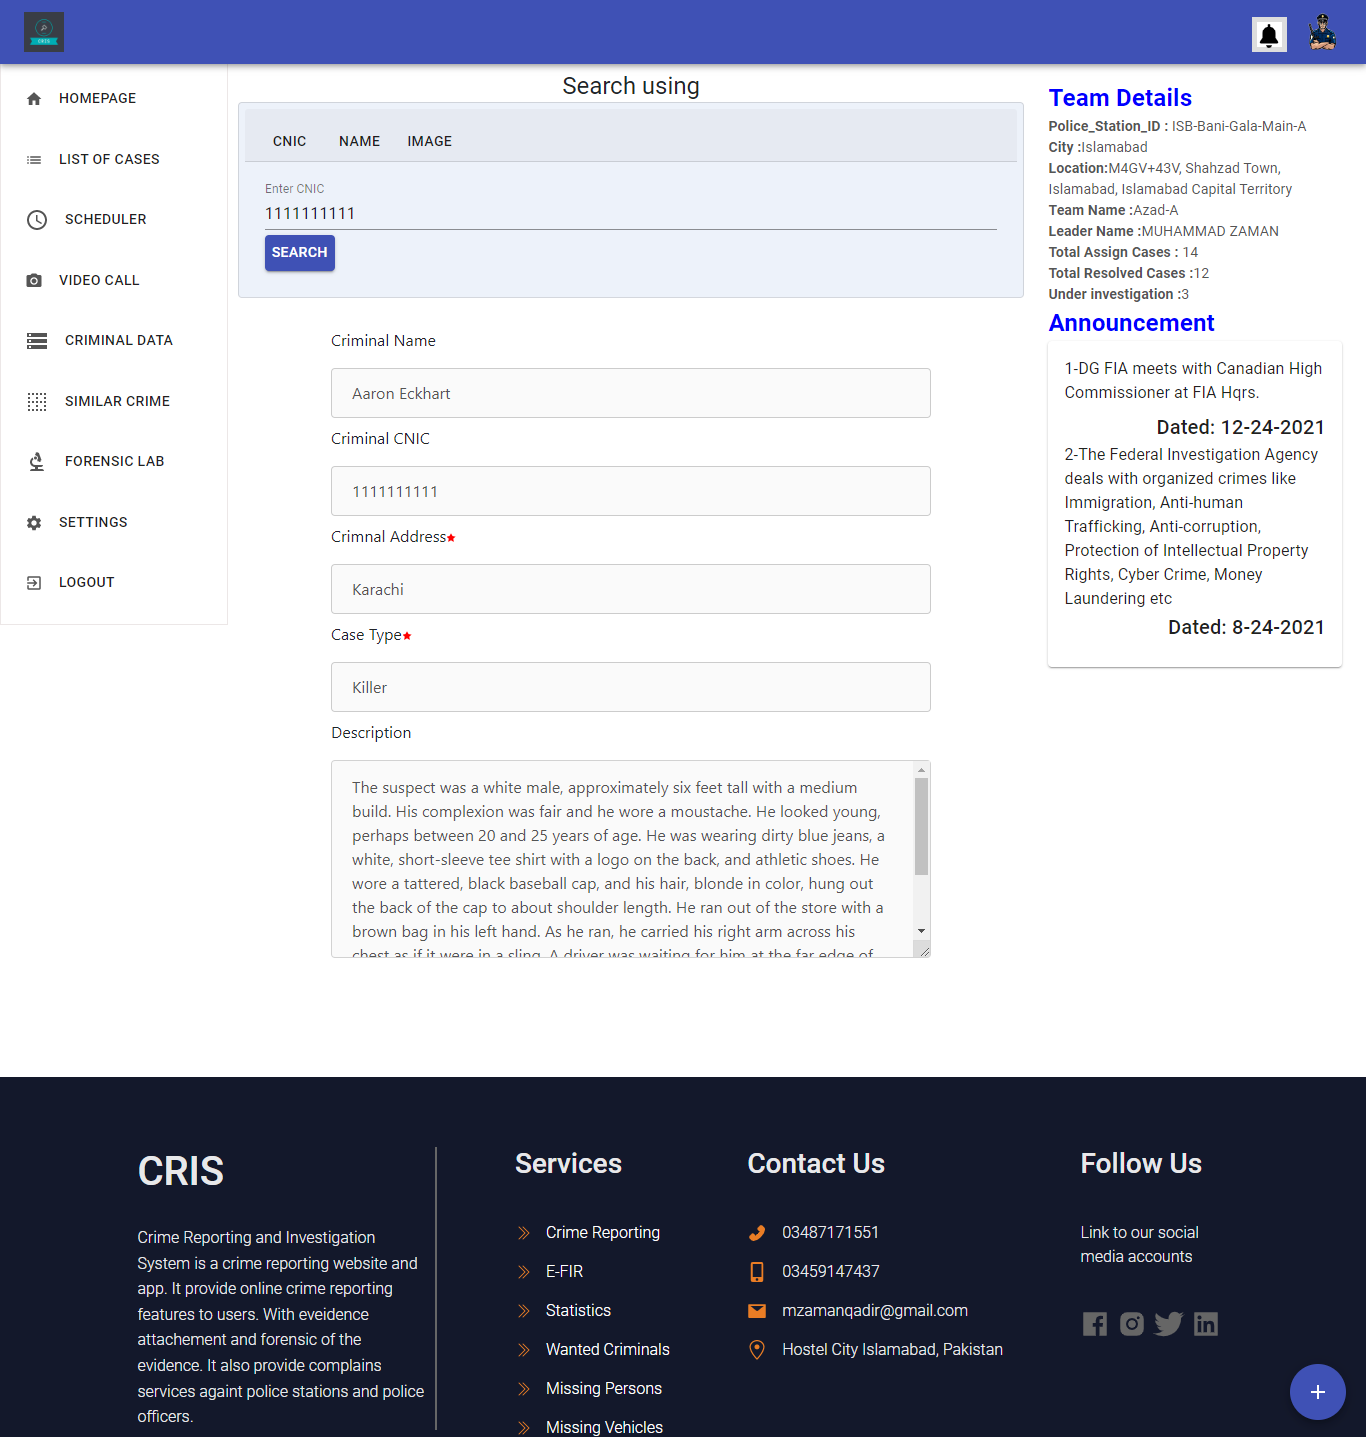Open the Scheduler clock icon

pyautogui.click(x=36, y=220)
